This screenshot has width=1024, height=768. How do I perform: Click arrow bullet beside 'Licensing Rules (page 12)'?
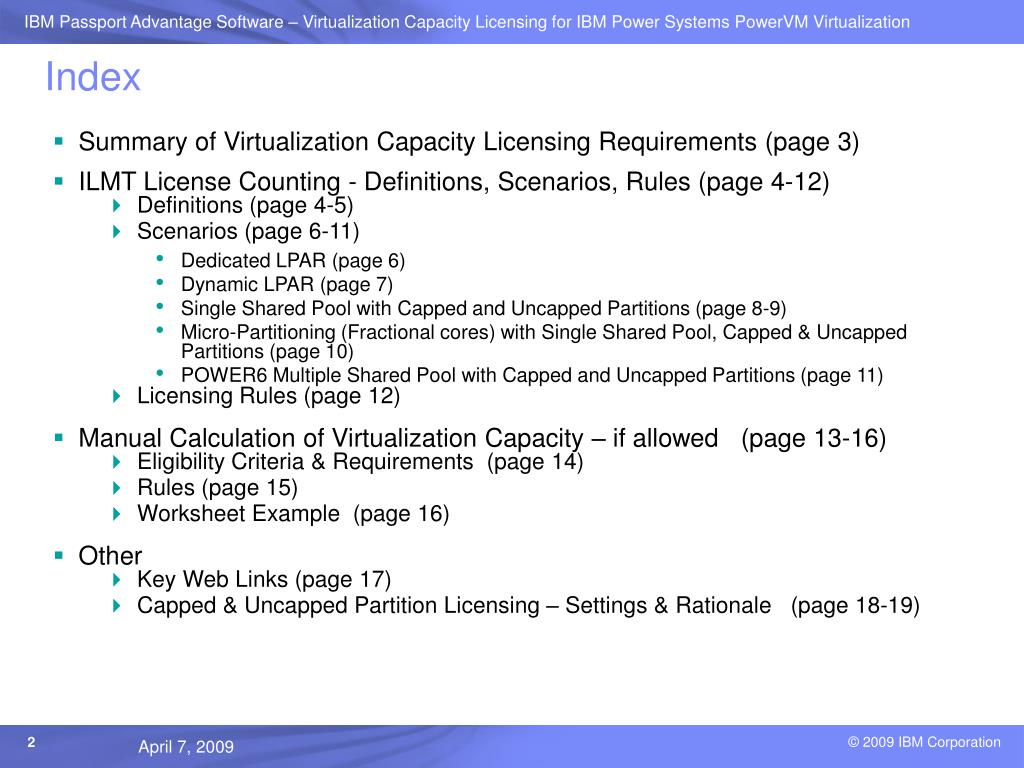117,396
